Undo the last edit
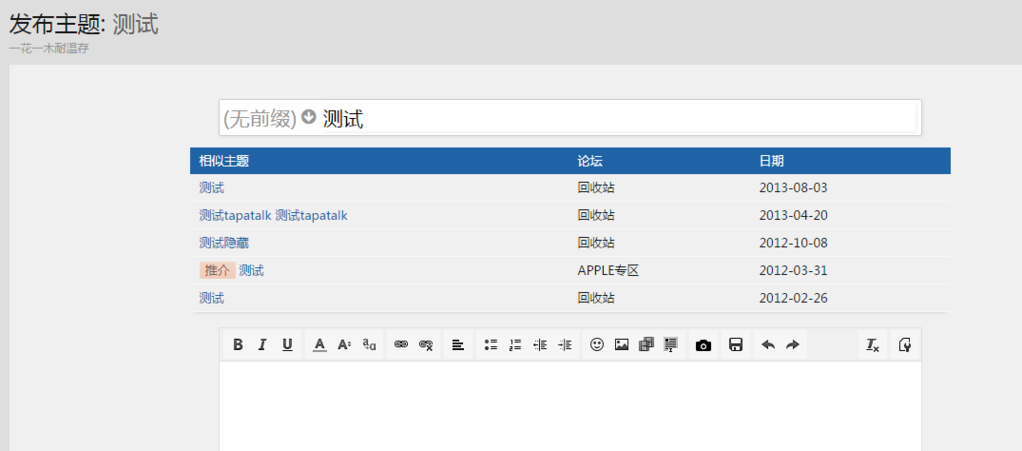Screen dimensions: 1022x451 [x=768, y=345]
